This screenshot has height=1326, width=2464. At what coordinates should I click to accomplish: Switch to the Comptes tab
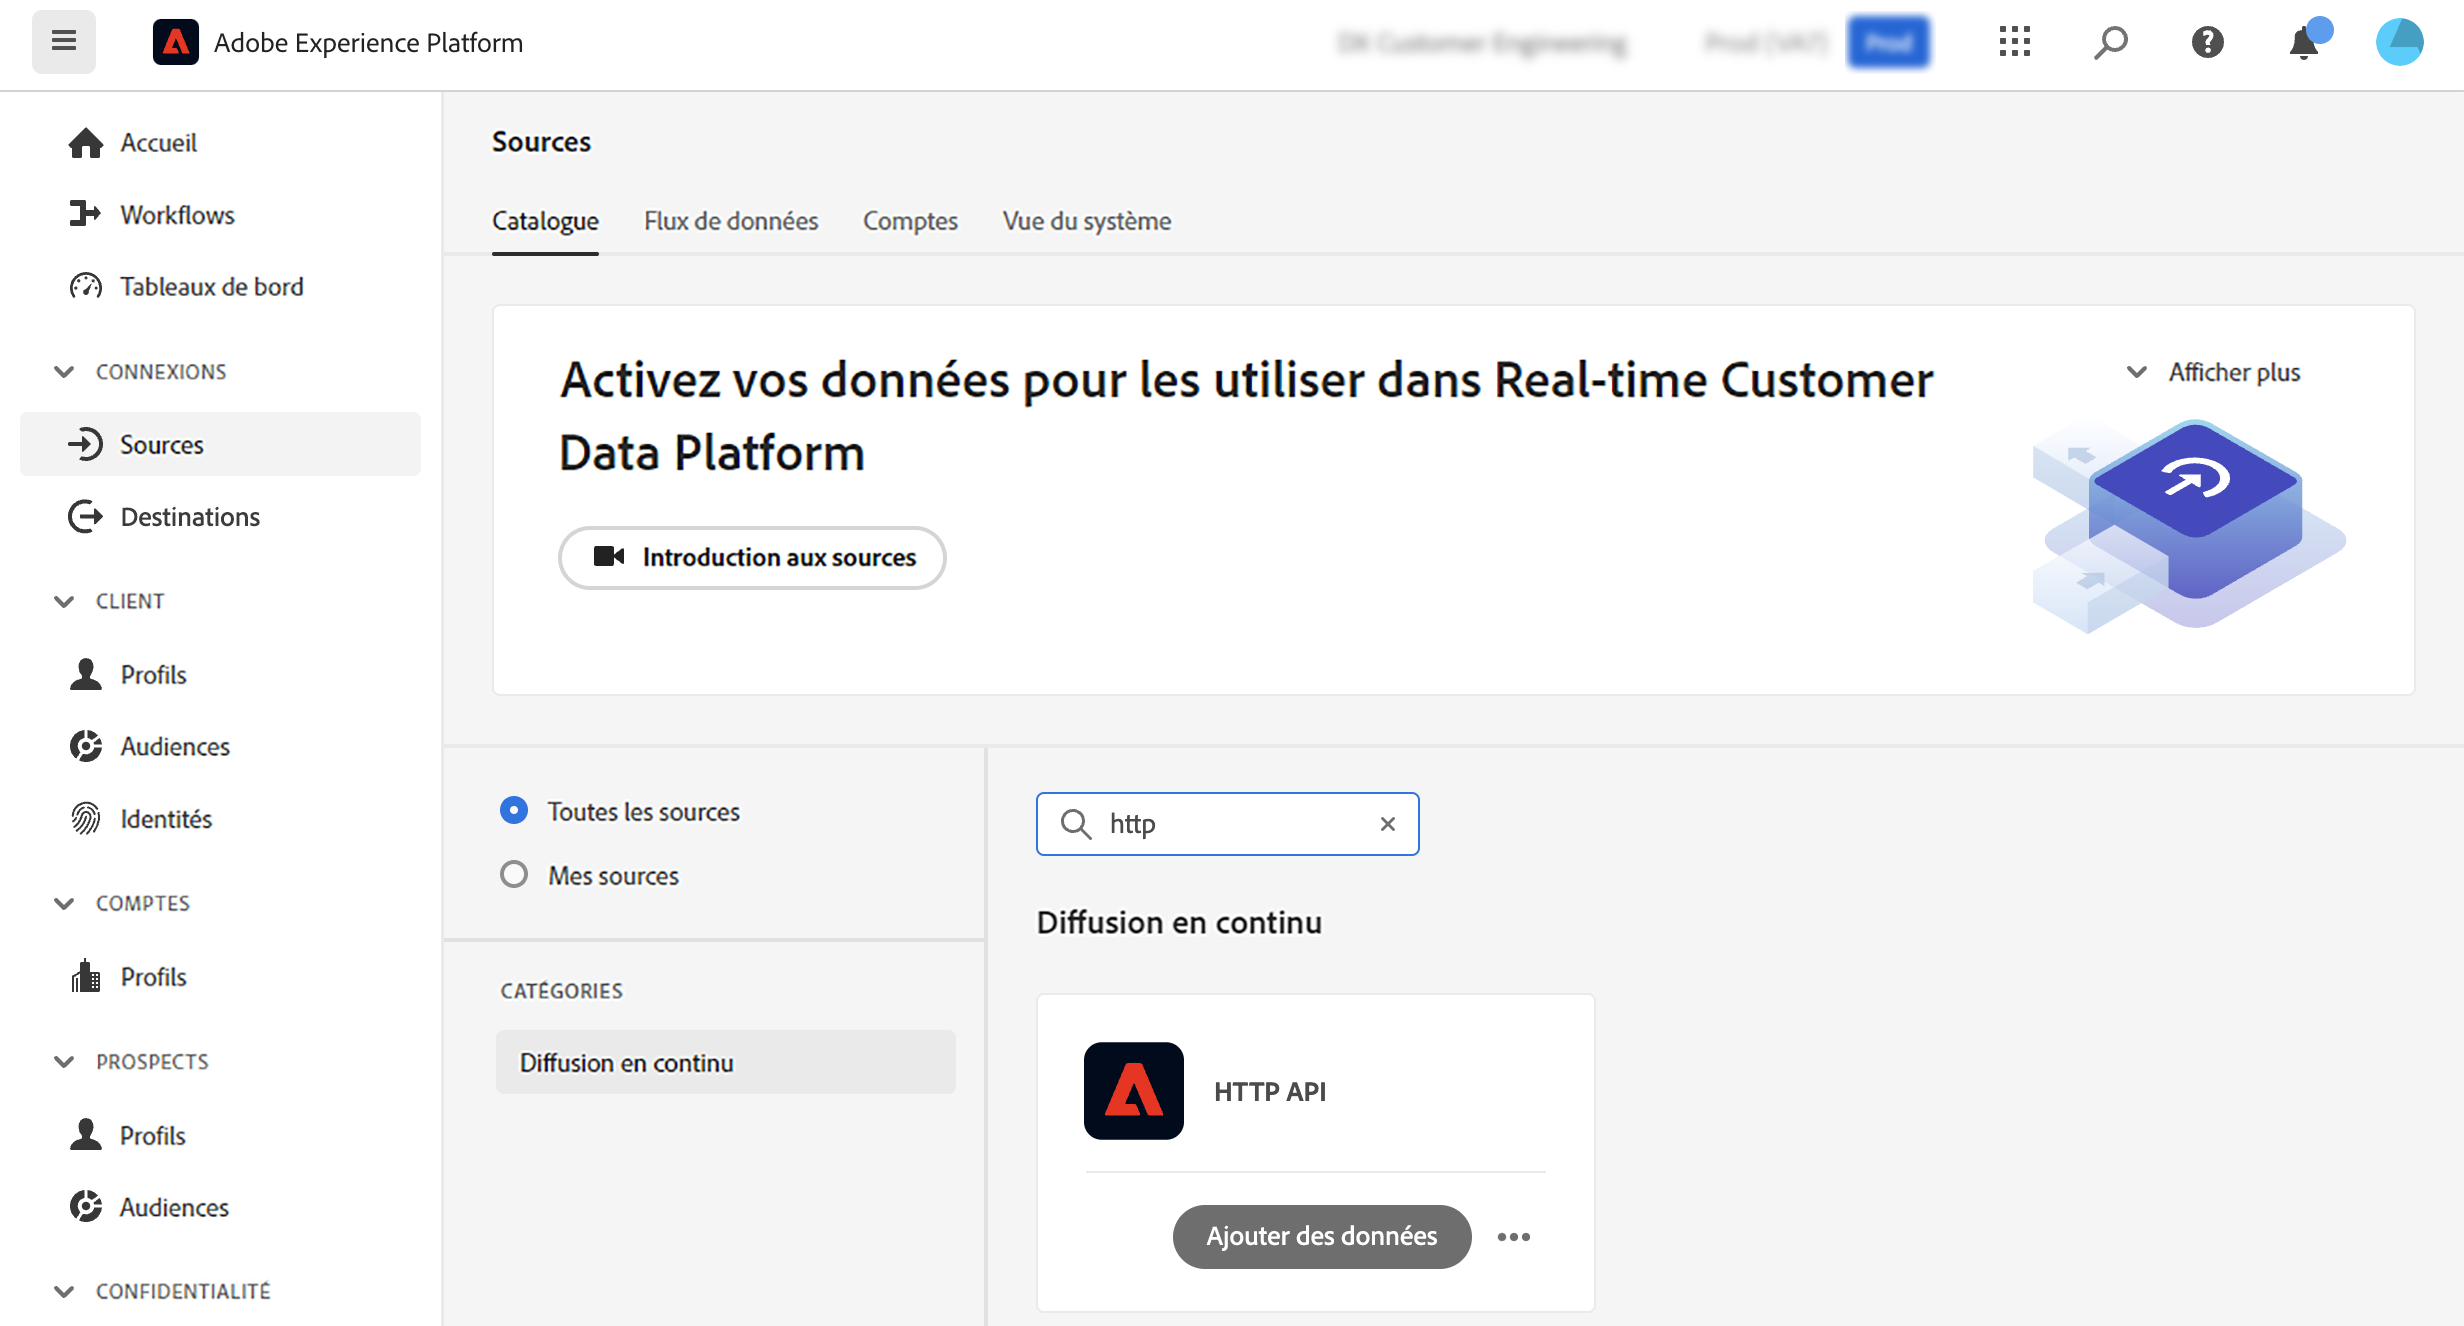(x=909, y=221)
